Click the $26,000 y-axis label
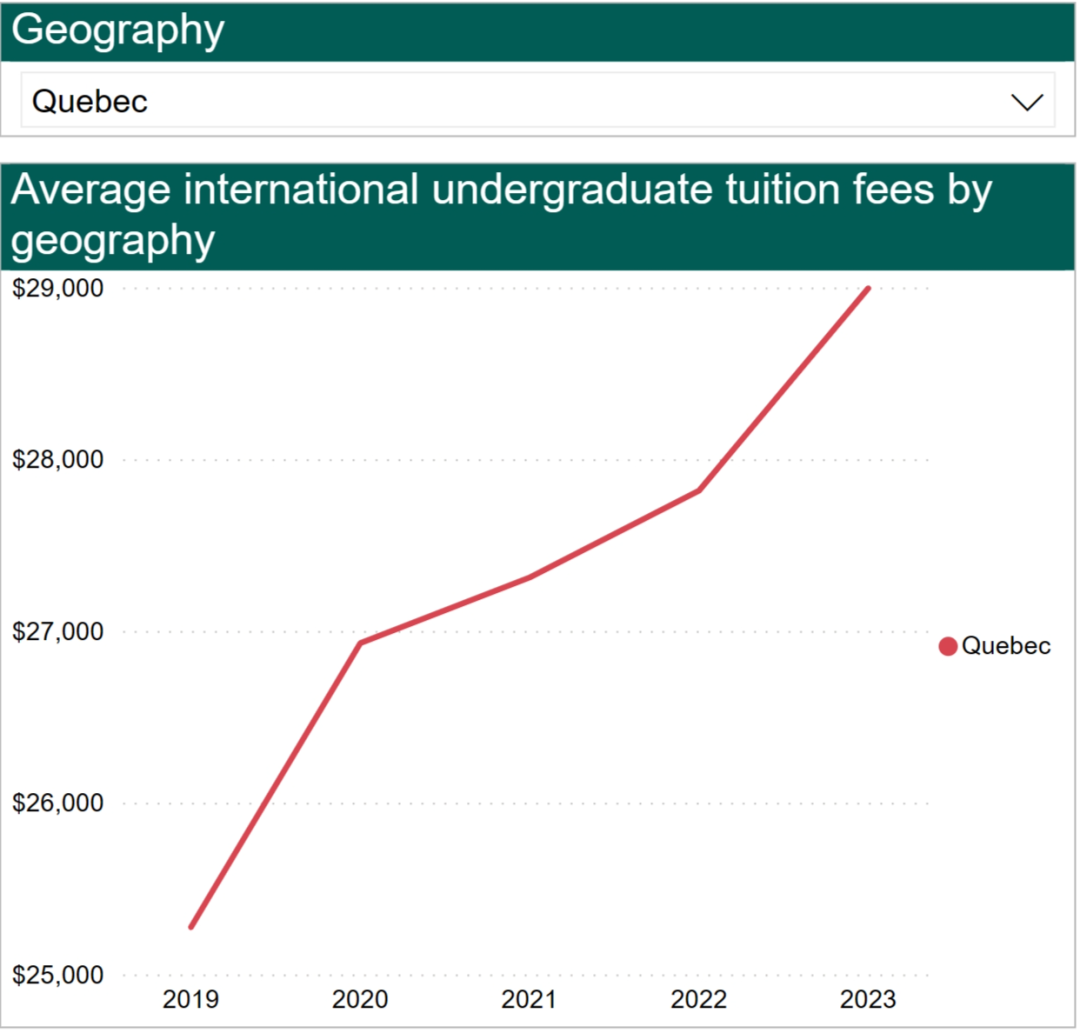 tap(58, 803)
